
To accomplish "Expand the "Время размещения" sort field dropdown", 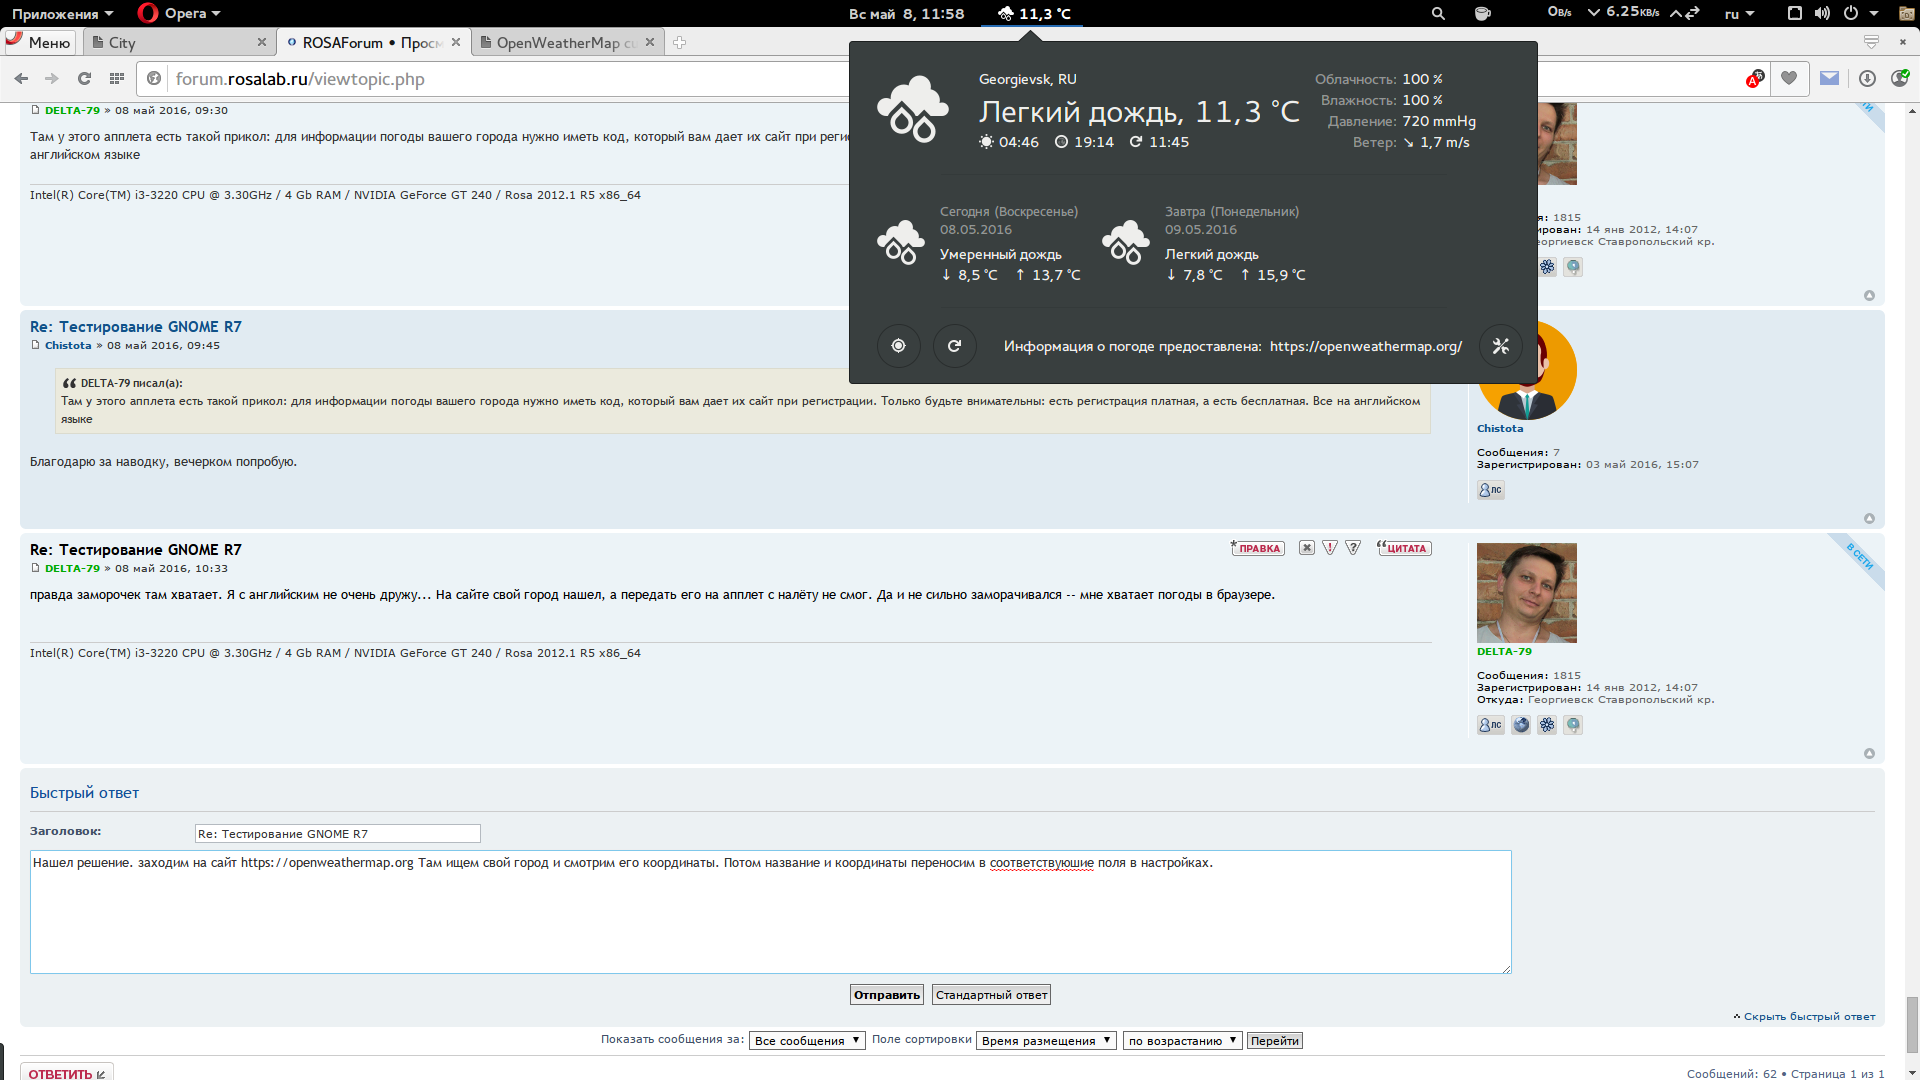I will tap(1046, 1041).
